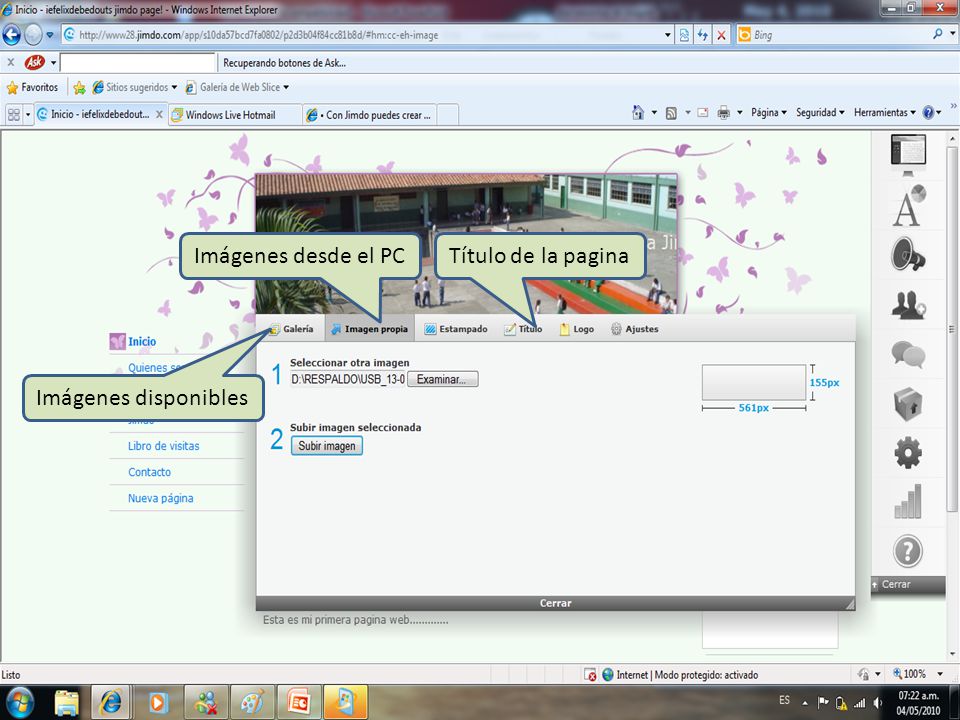Open the Jimdo megaphone blog icon

tap(909, 254)
